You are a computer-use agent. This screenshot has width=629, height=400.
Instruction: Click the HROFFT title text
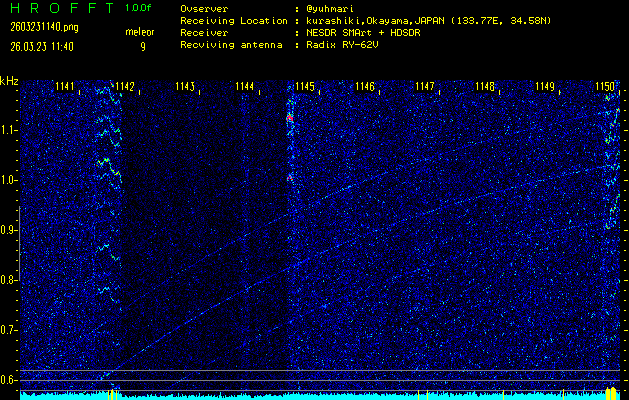(x=55, y=8)
